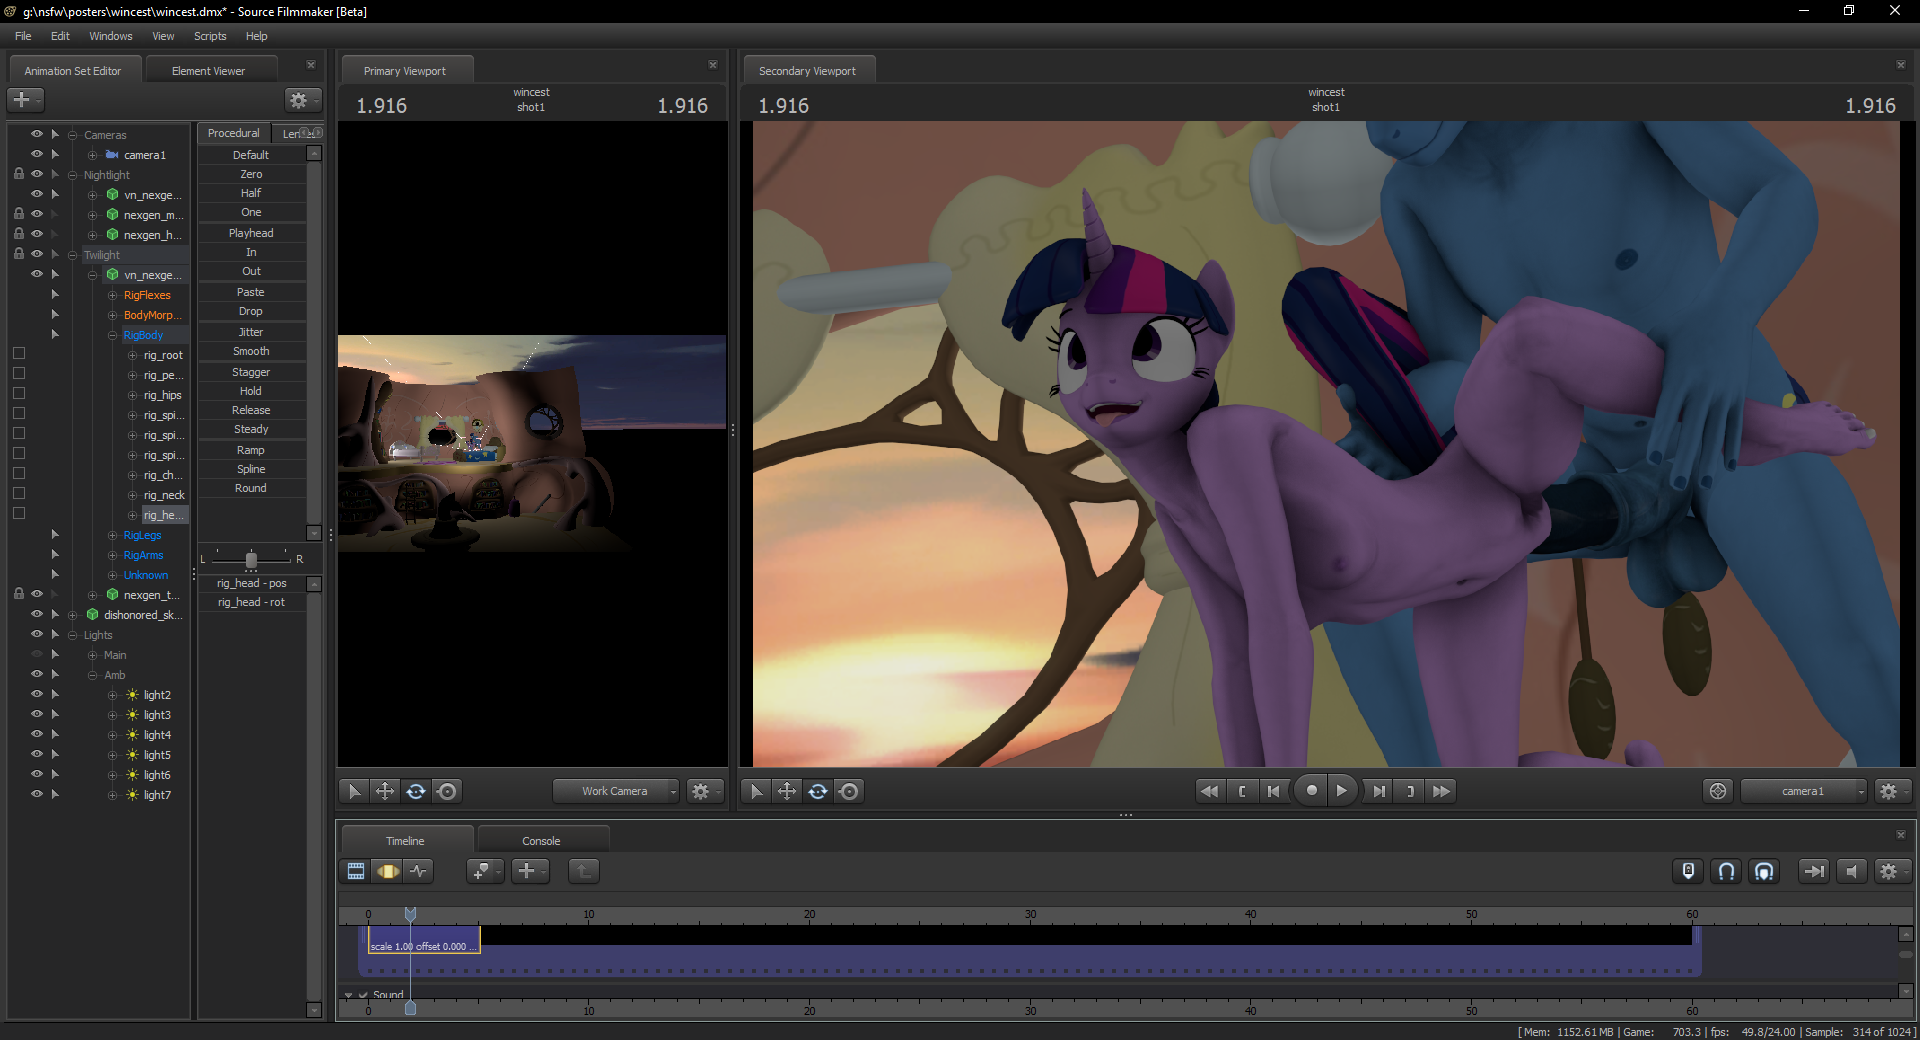Viewport: 1920px width, 1040px height.
Task: Select the move manipulator in Secondary Viewport
Action: click(787, 791)
